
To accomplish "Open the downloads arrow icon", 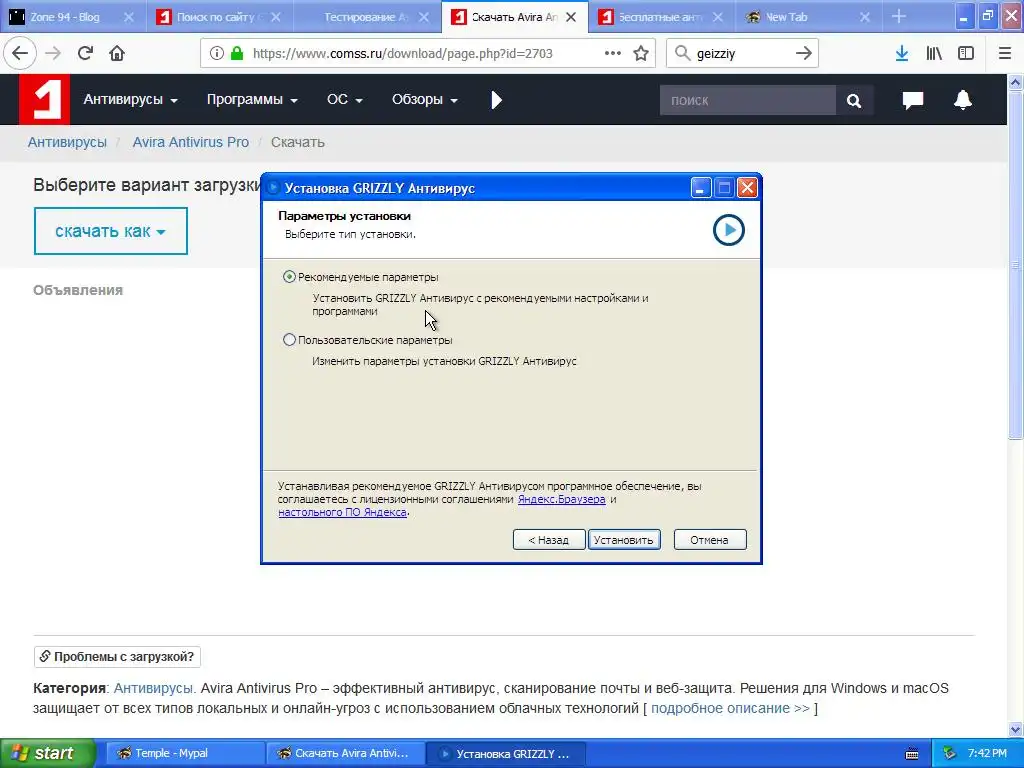I will pos(902,53).
